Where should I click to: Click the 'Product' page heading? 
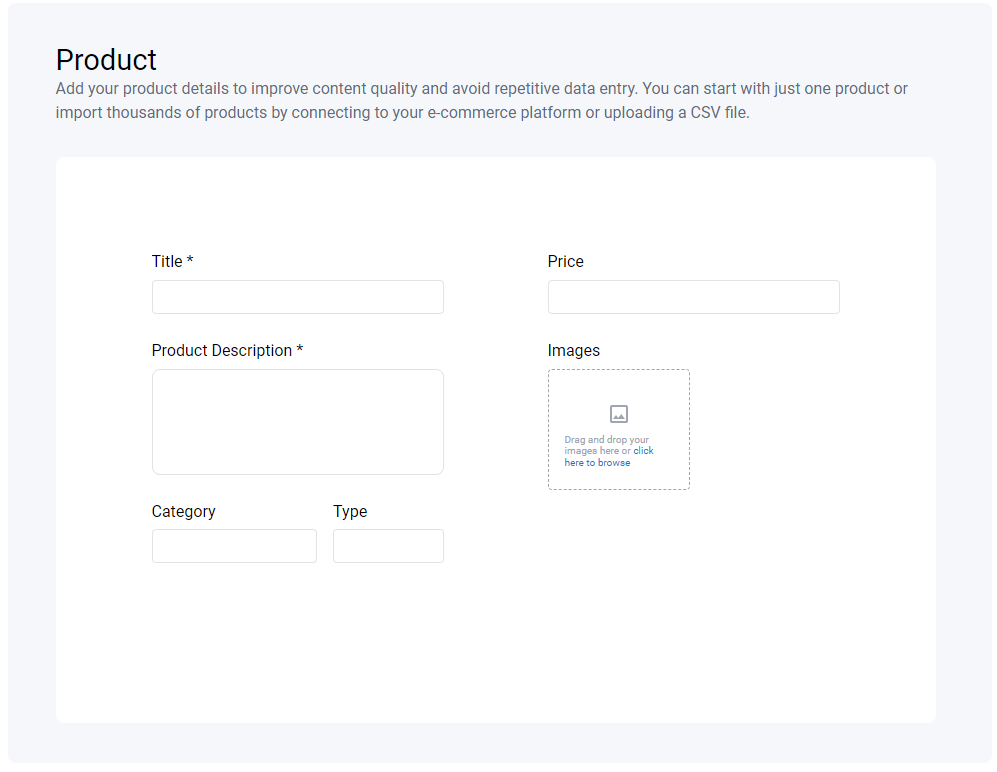(106, 60)
